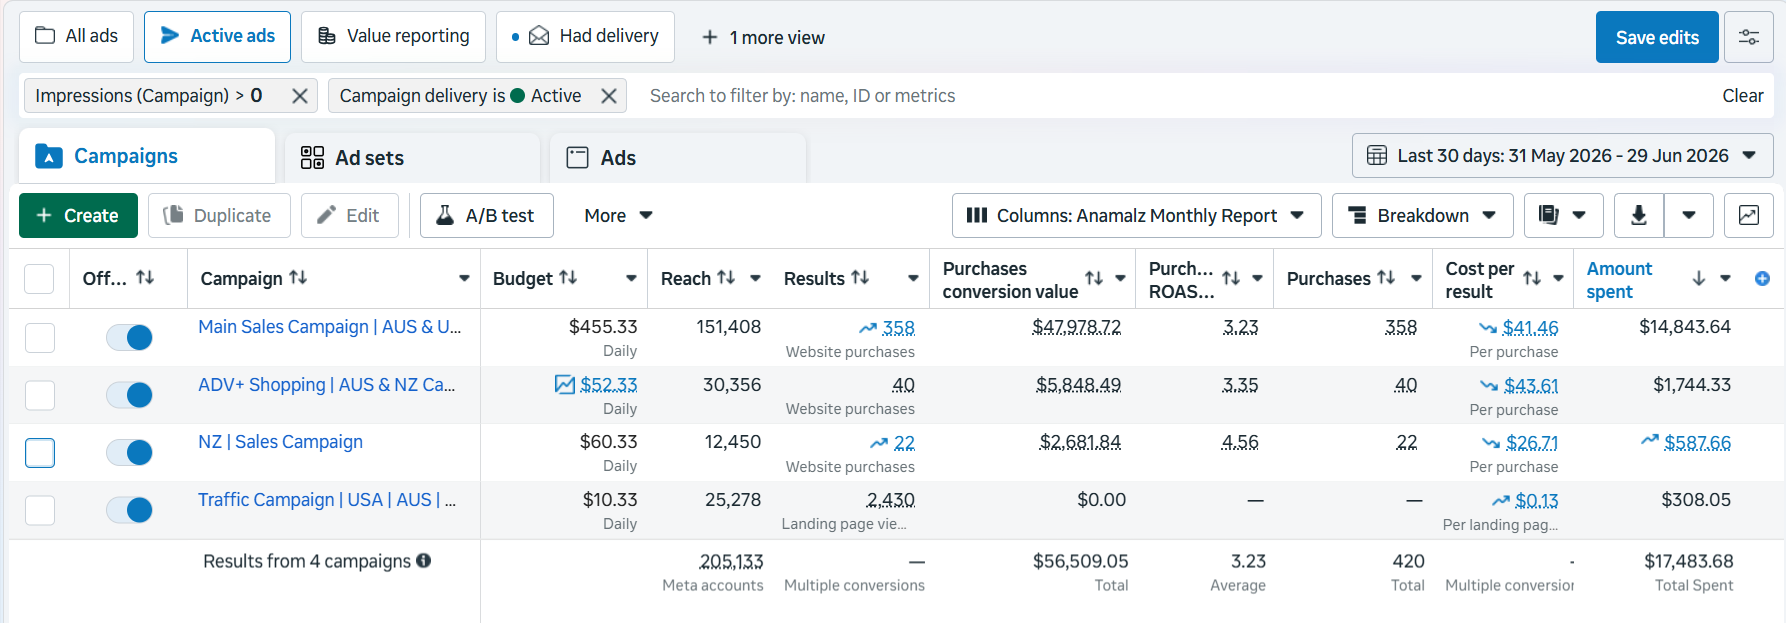The image size is (1786, 623).
Task: Click the plus icon for 1 more view
Action: (x=710, y=37)
